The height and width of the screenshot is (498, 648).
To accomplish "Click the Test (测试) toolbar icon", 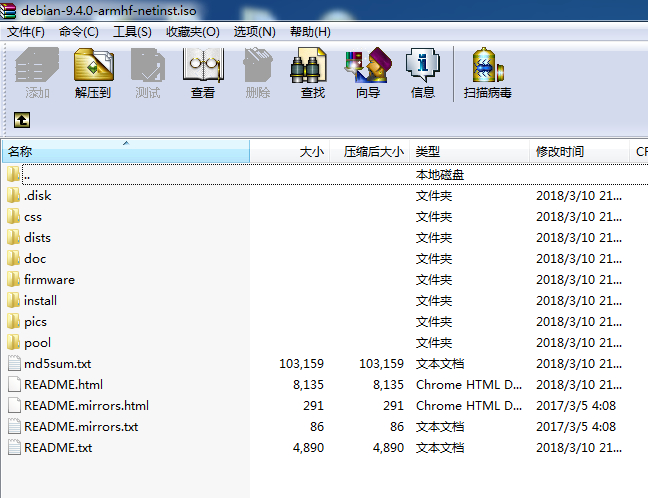I will click(x=148, y=65).
